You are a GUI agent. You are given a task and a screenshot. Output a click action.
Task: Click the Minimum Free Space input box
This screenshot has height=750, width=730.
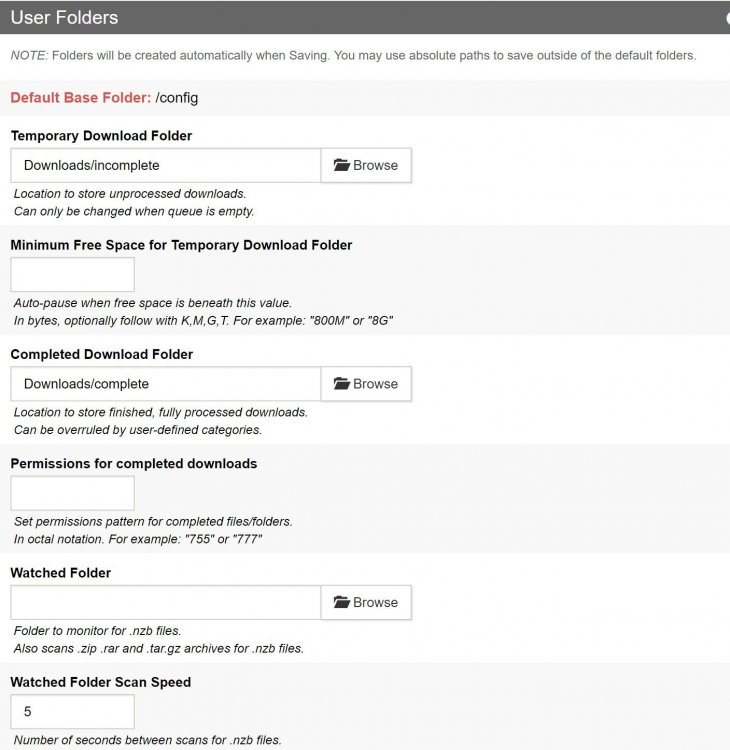tap(72, 275)
